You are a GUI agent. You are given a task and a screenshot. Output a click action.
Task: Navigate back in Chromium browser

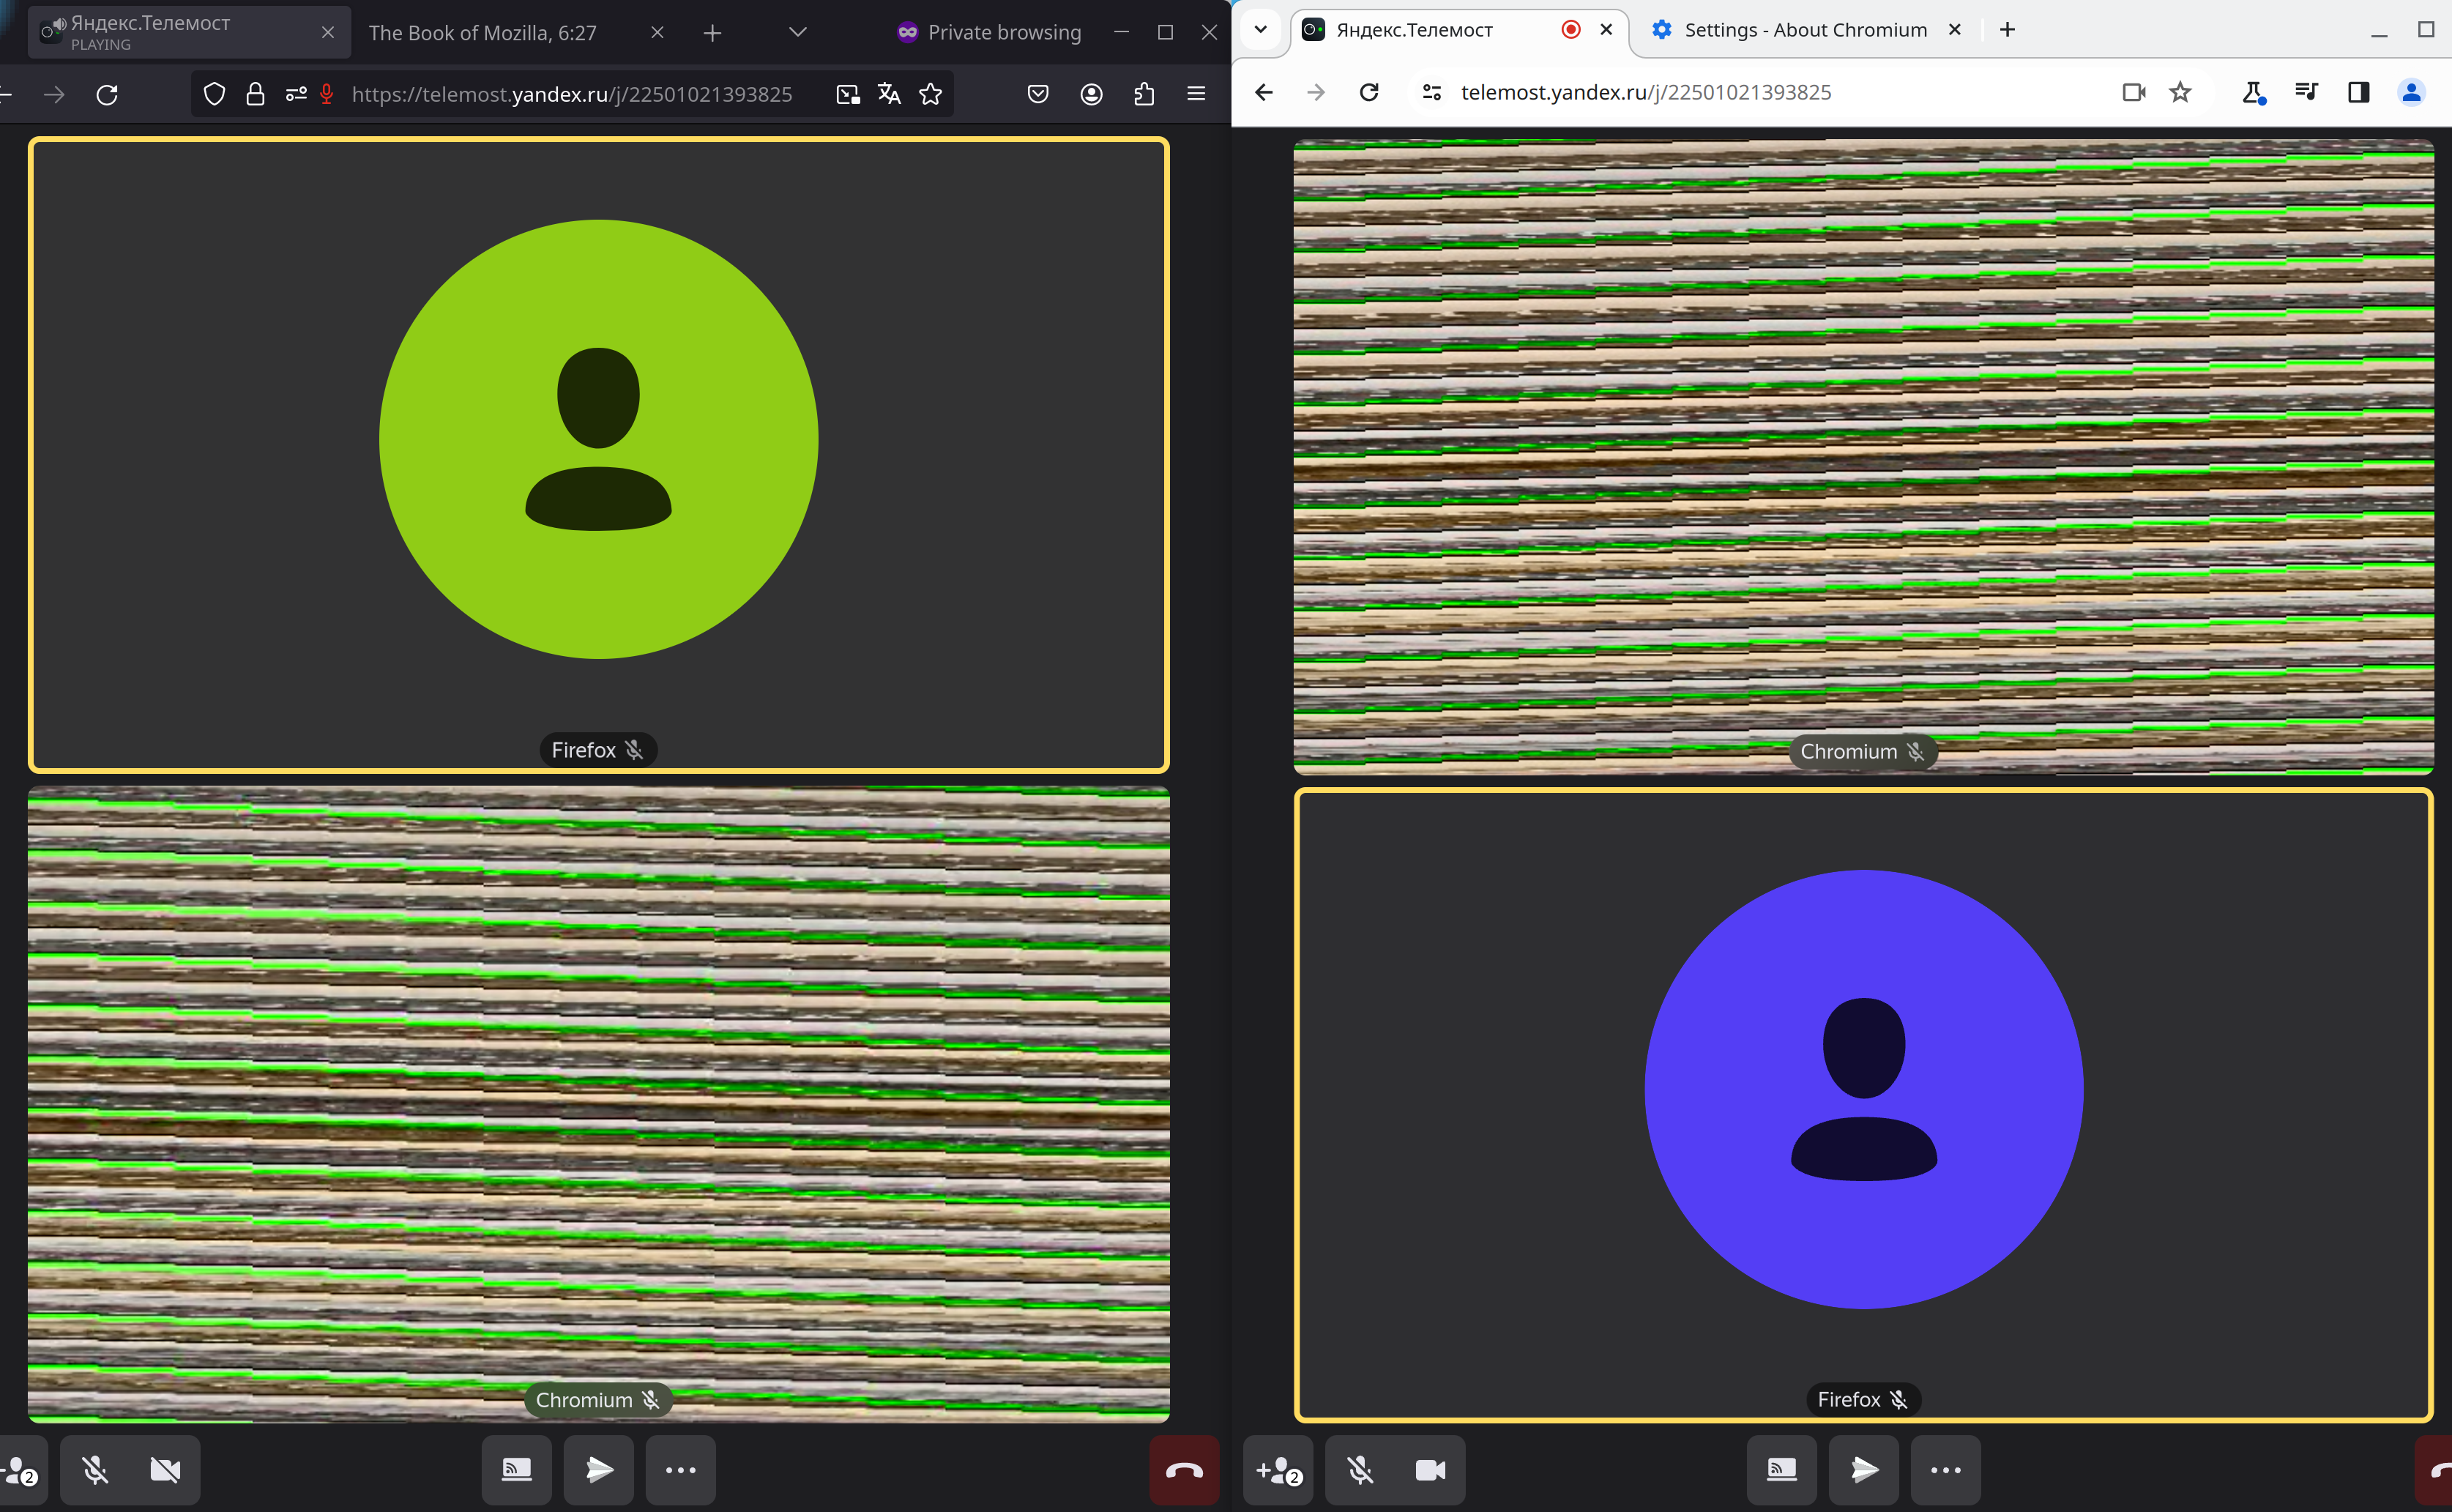1264,91
